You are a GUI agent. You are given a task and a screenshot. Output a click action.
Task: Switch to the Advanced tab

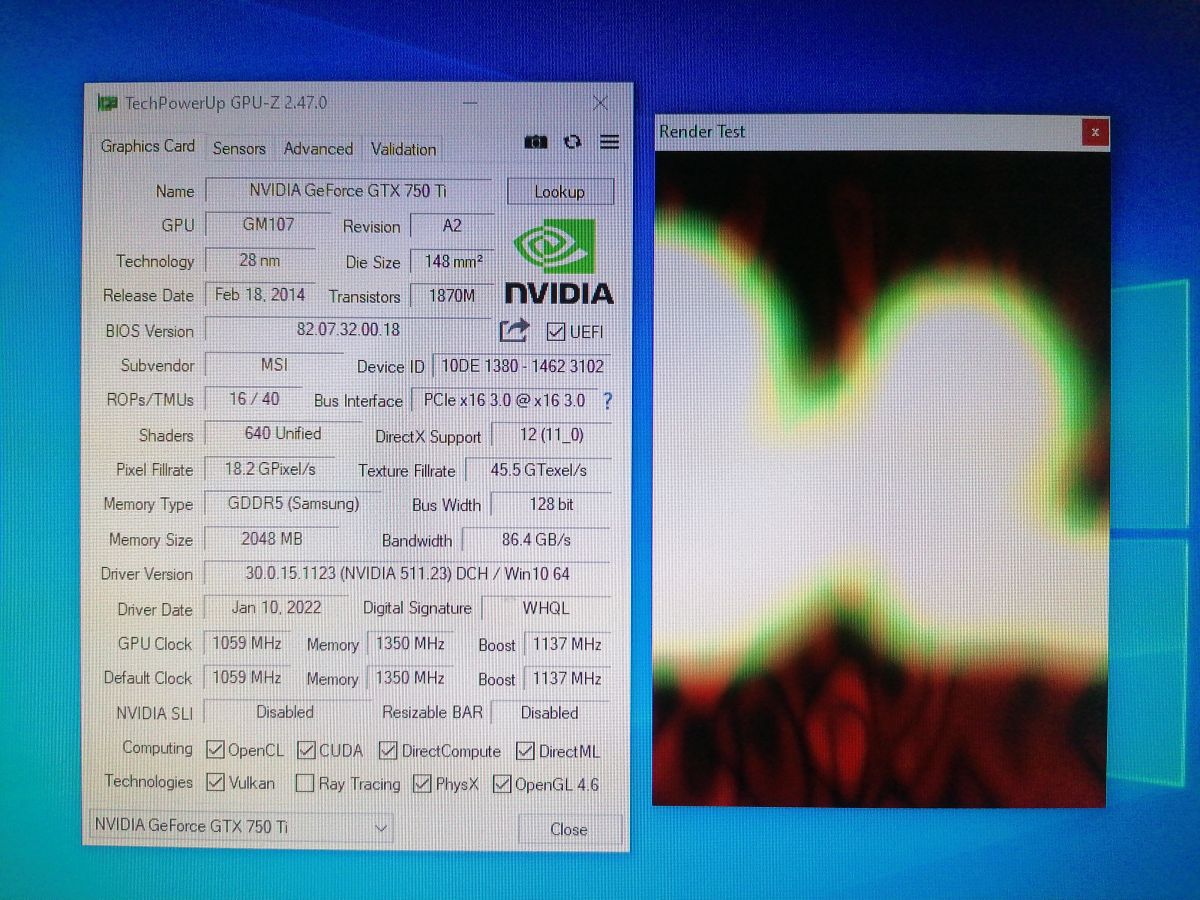(x=318, y=148)
